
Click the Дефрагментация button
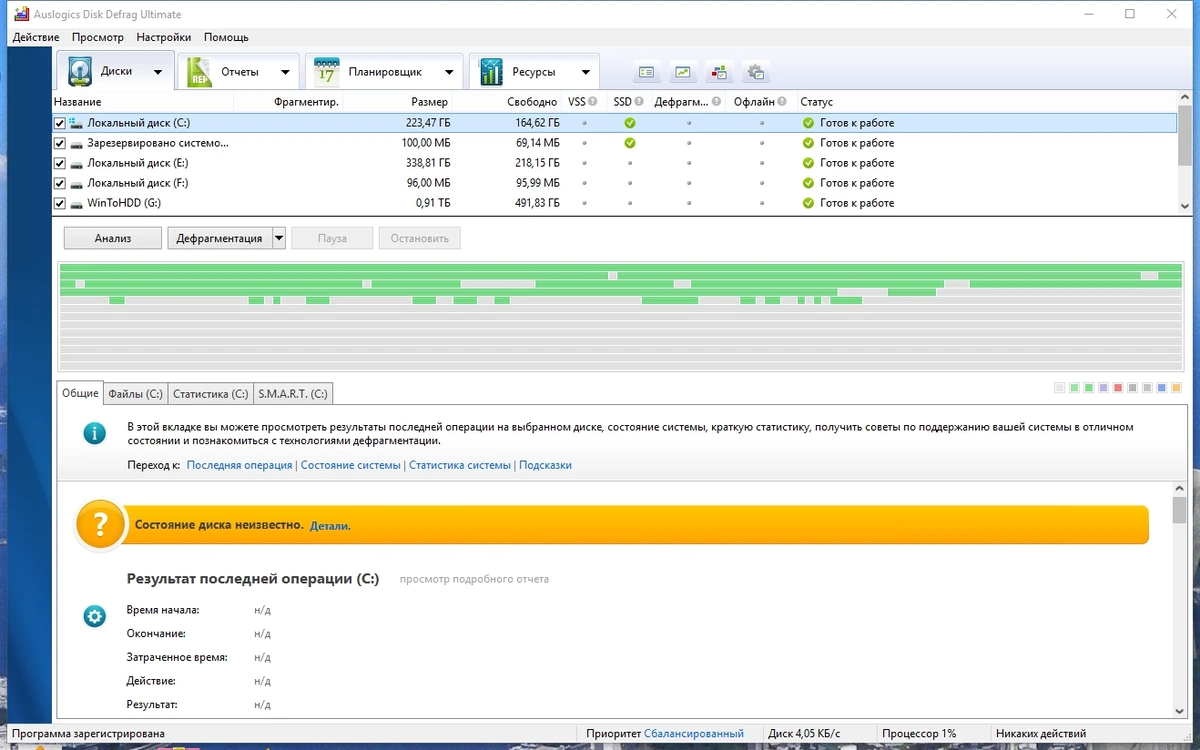(219, 238)
